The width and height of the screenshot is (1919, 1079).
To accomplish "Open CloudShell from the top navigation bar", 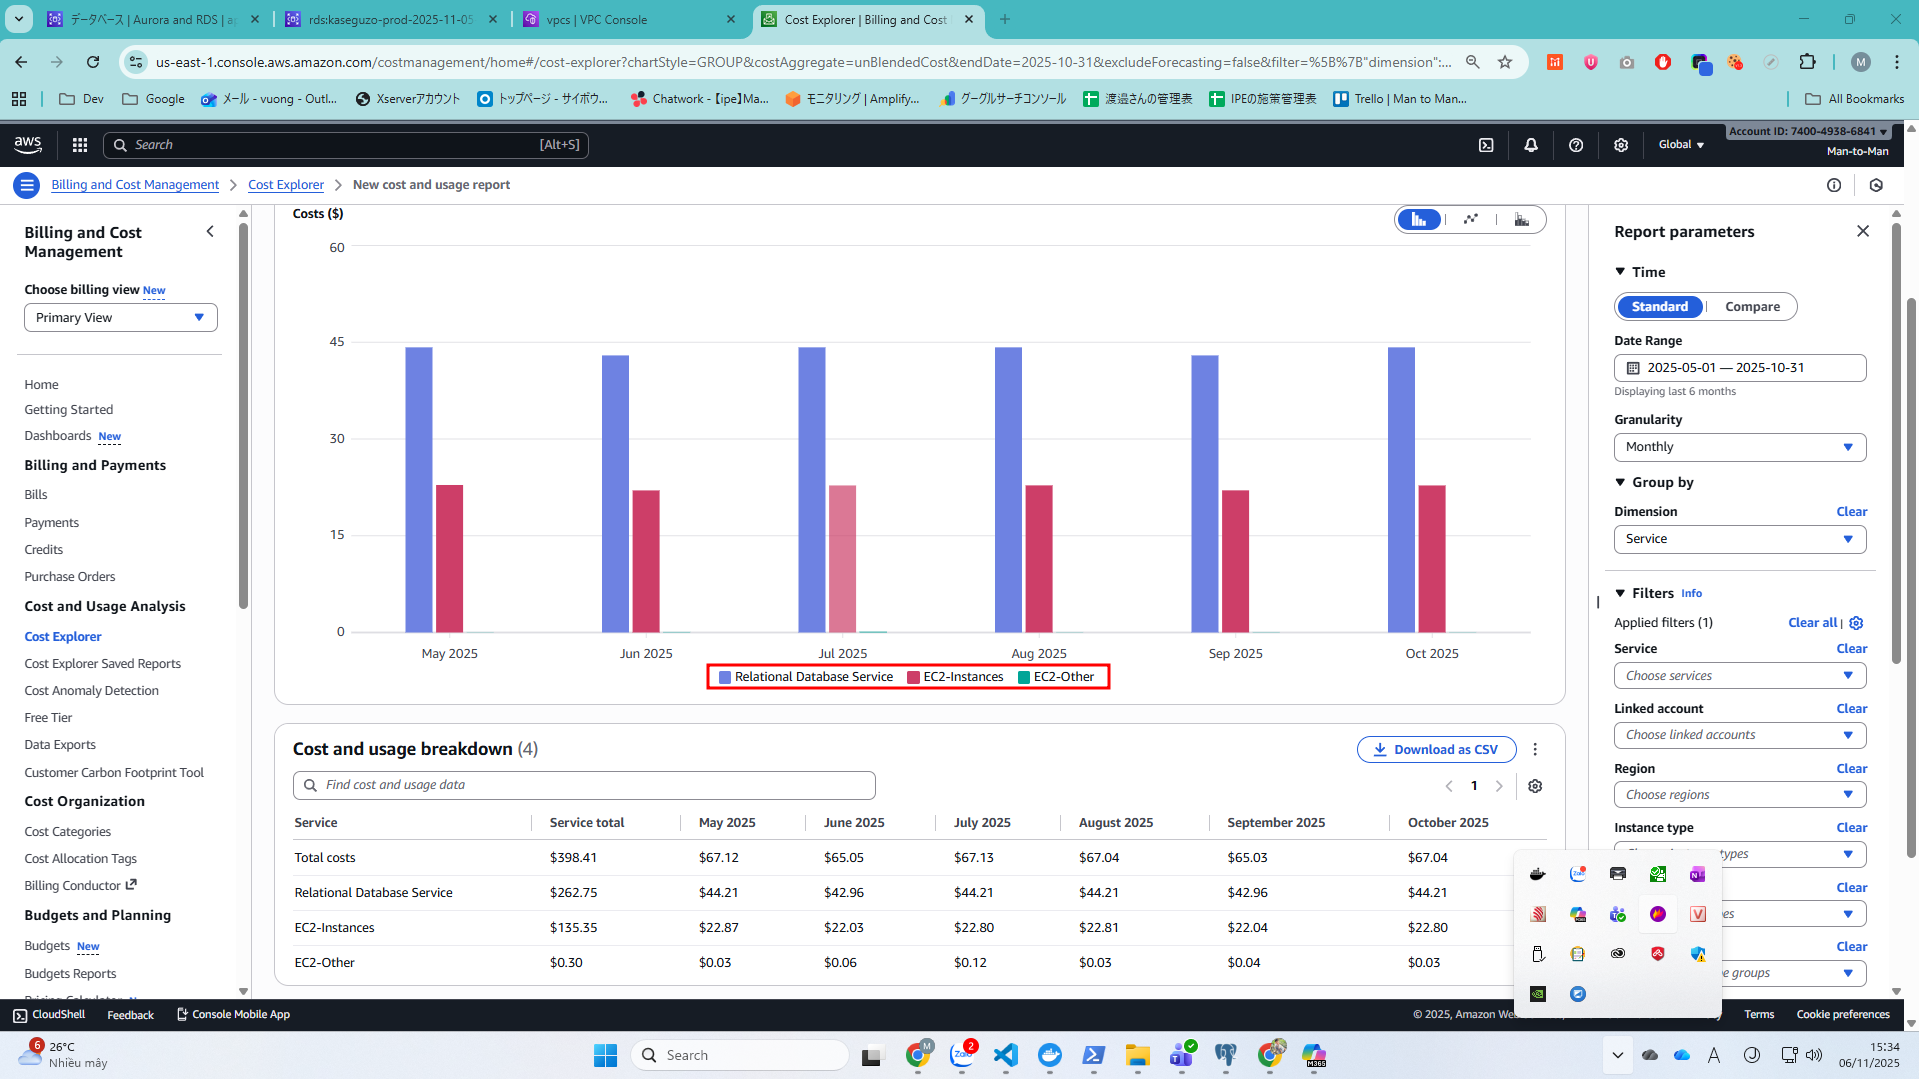I will point(1486,145).
